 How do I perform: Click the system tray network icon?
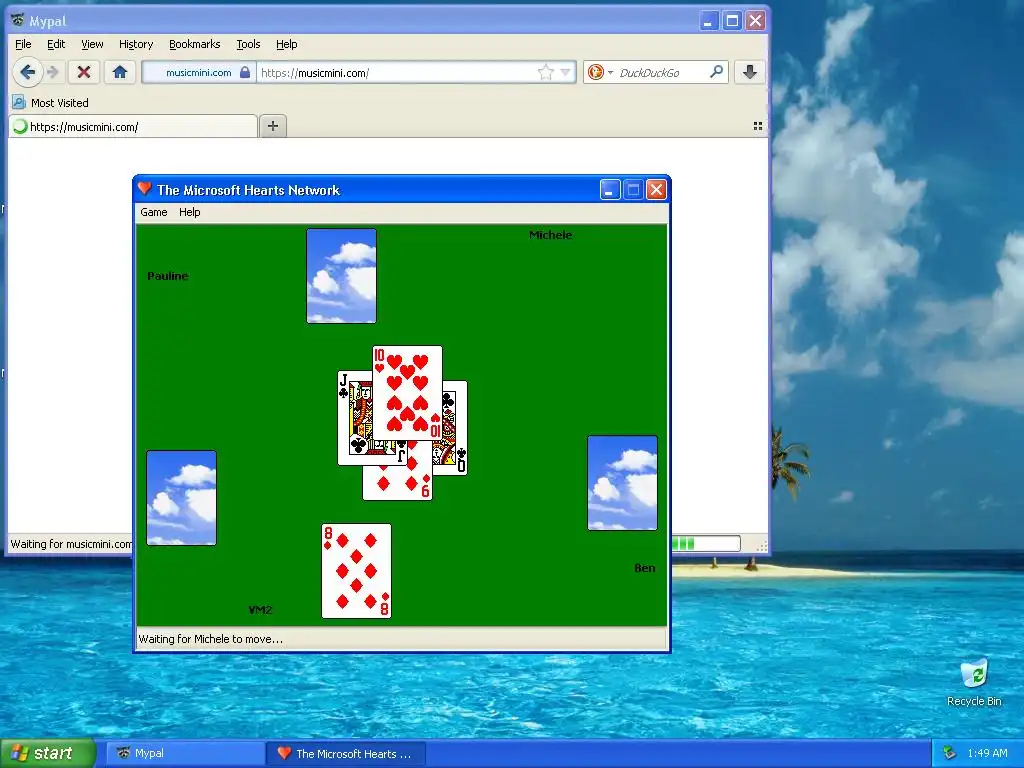(x=950, y=753)
